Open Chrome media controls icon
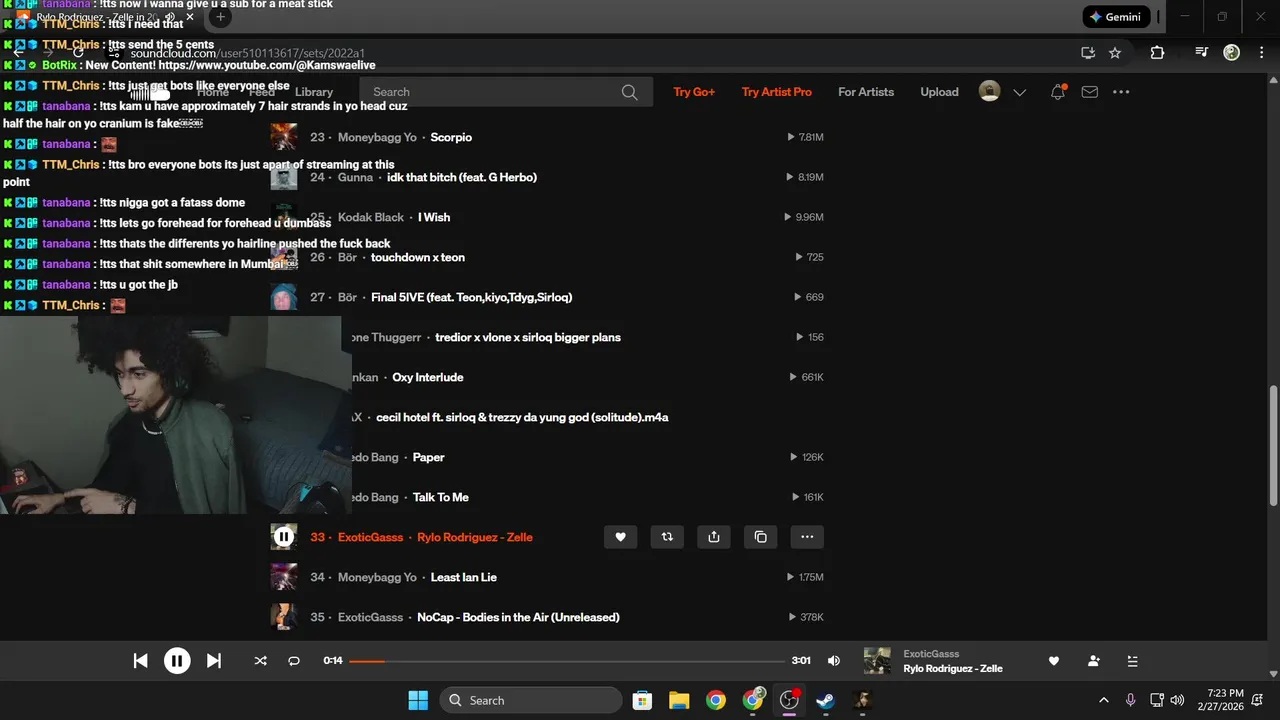Image resolution: width=1280 pixels, height=720 pixels. pos(1202,53)
